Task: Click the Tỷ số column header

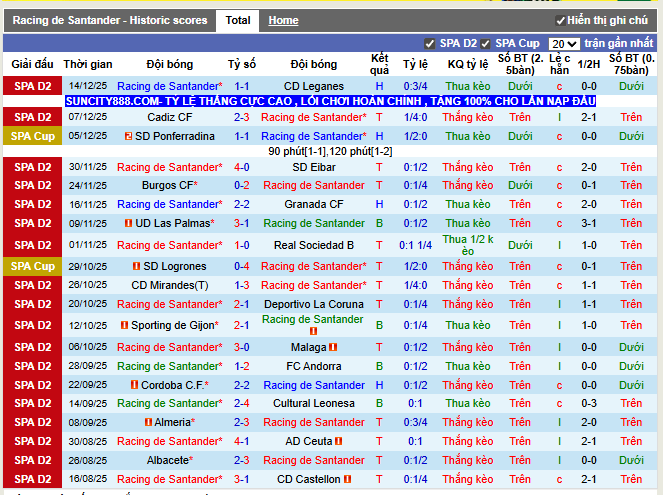Action: point(241,64)
